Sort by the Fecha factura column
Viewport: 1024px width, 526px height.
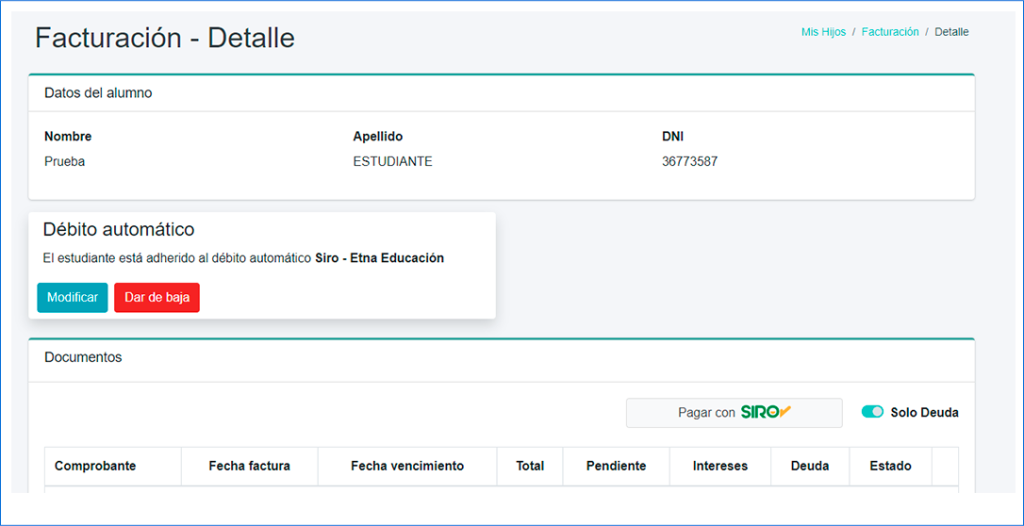249,466
